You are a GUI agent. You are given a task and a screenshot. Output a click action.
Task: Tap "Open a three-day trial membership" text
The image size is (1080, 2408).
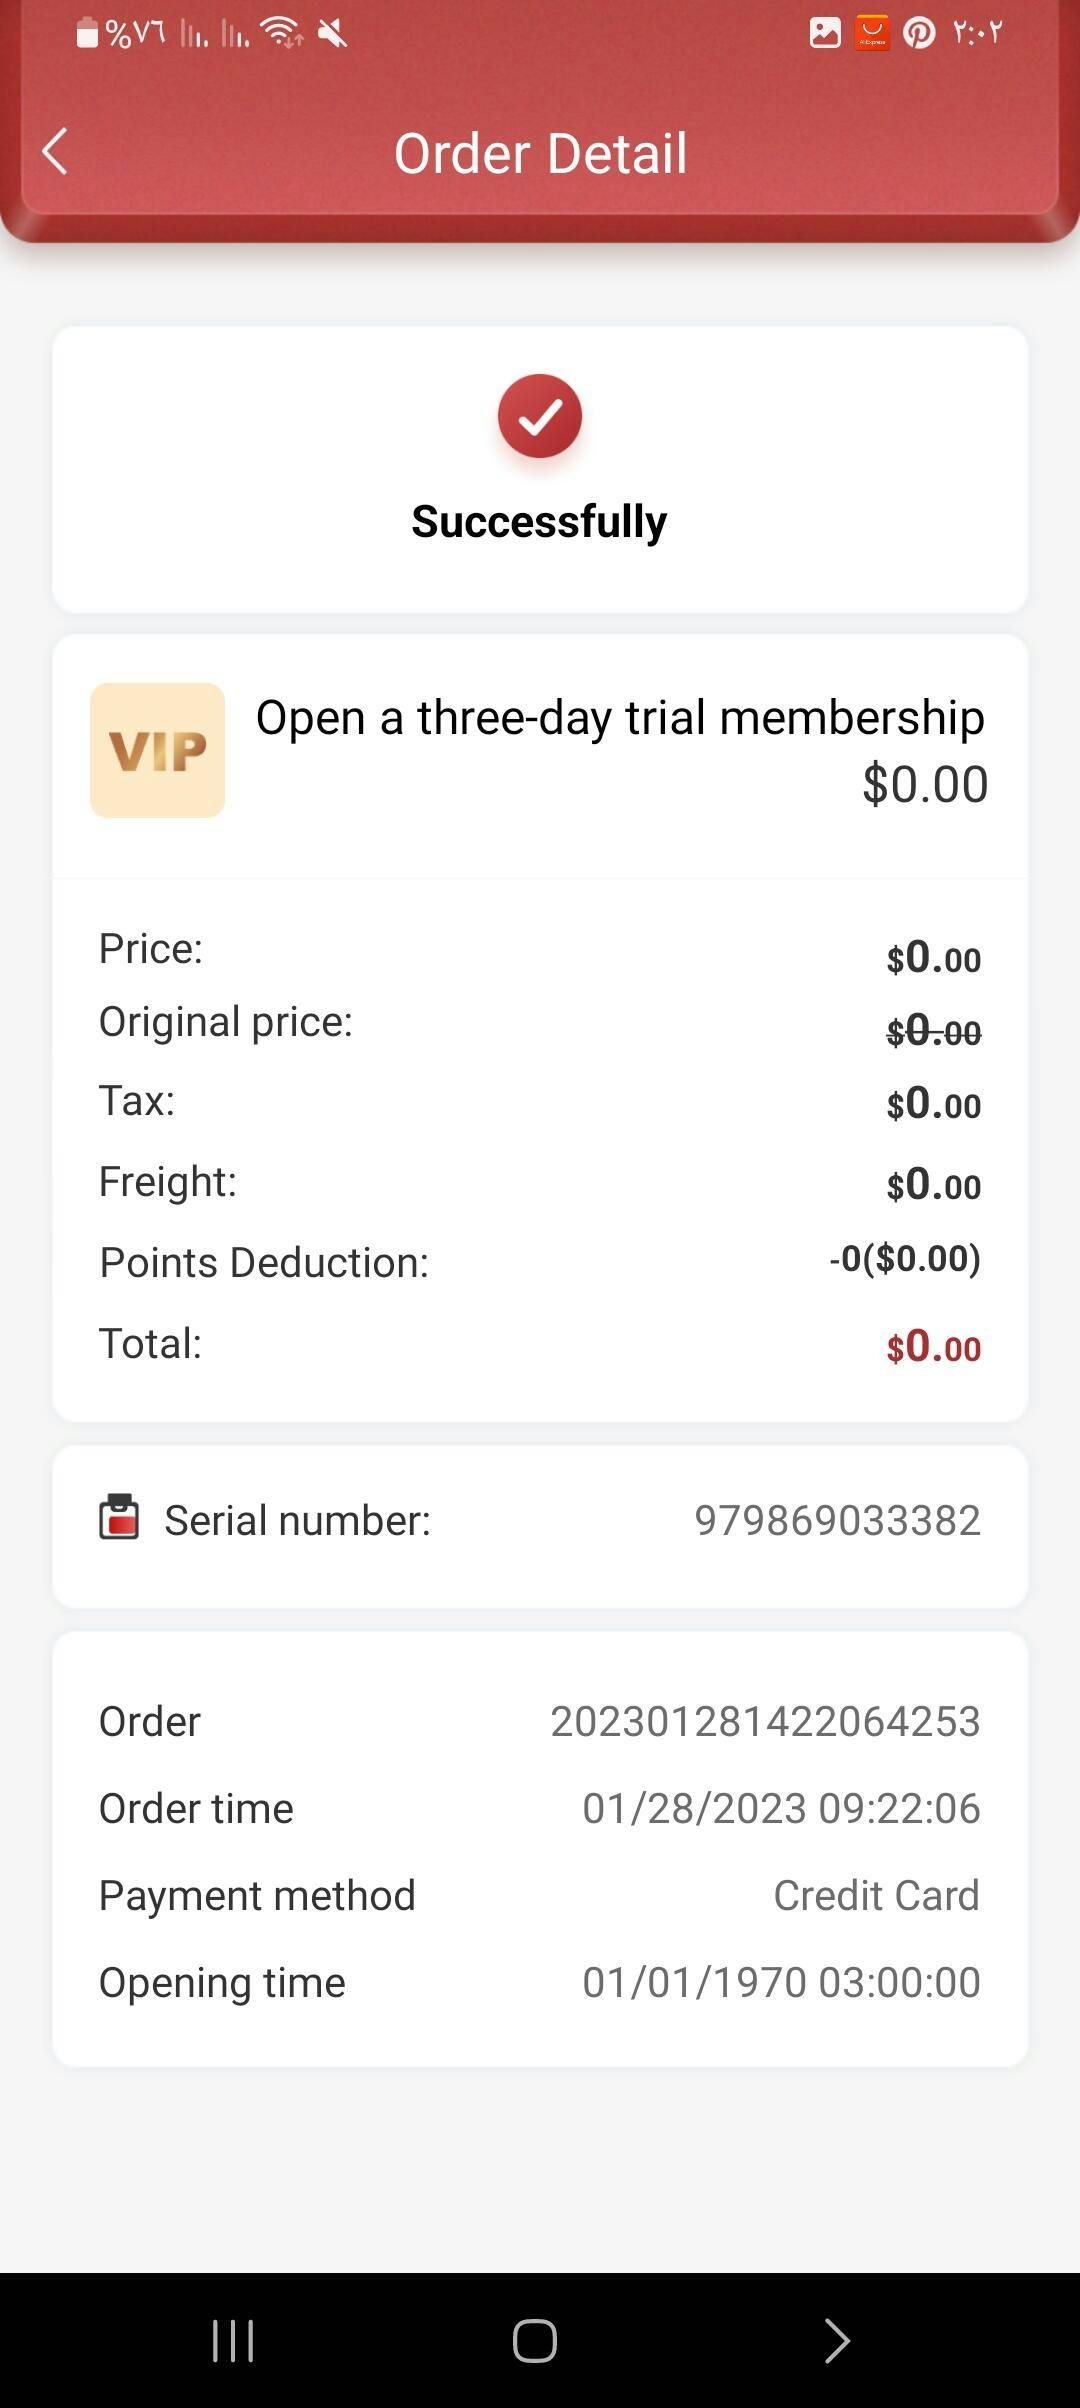(x=620, y=718)
